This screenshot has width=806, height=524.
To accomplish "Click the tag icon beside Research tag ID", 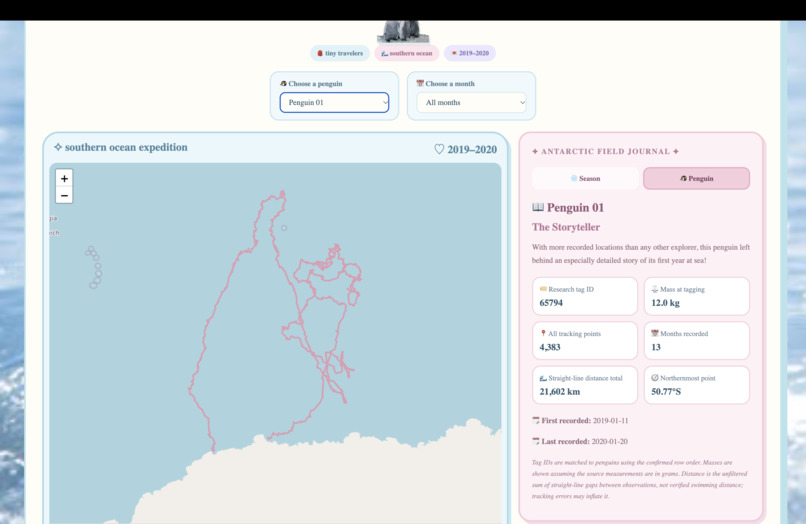I will 543,289.
